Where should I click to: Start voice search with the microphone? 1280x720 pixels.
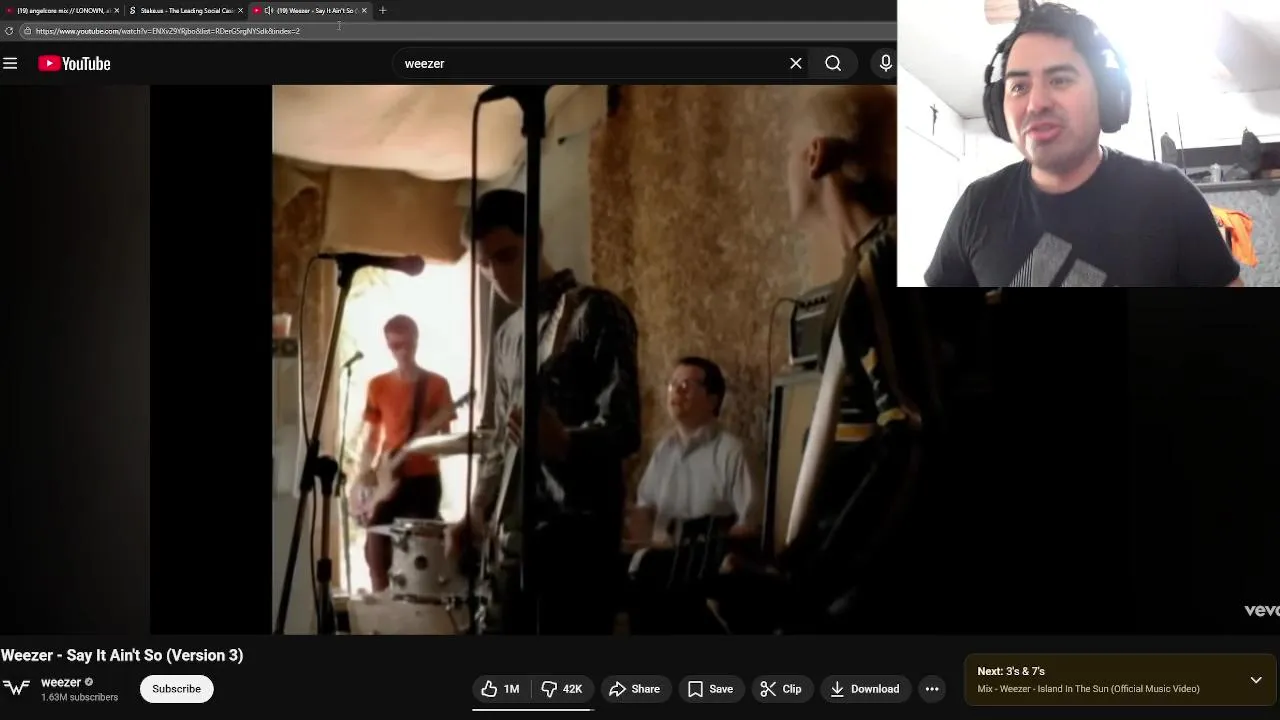pos(885,63)
